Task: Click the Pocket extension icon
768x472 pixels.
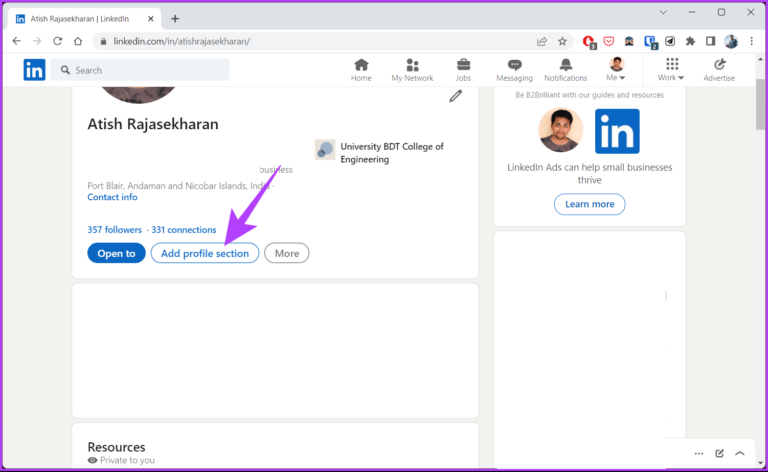Action: (609, 42)
